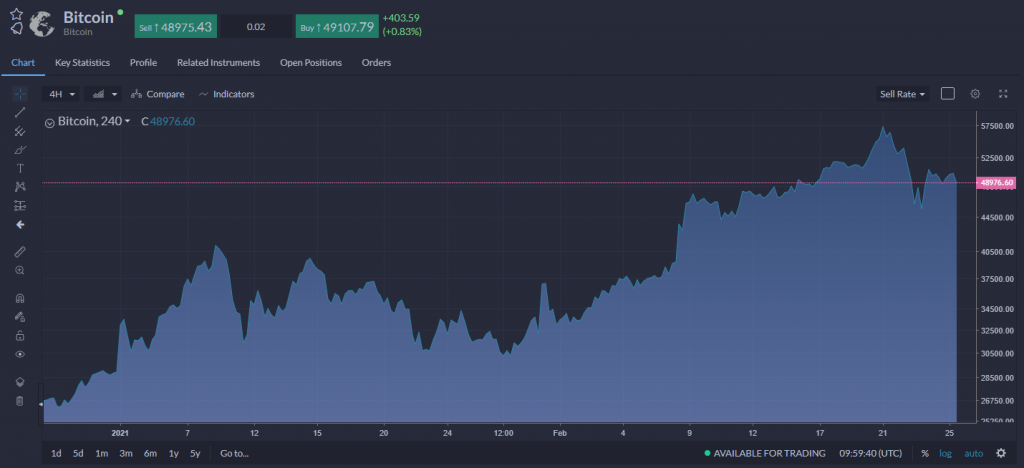Open the Key Statistics tab
The height and width of the screenshot is (468, 1024).
82,63
